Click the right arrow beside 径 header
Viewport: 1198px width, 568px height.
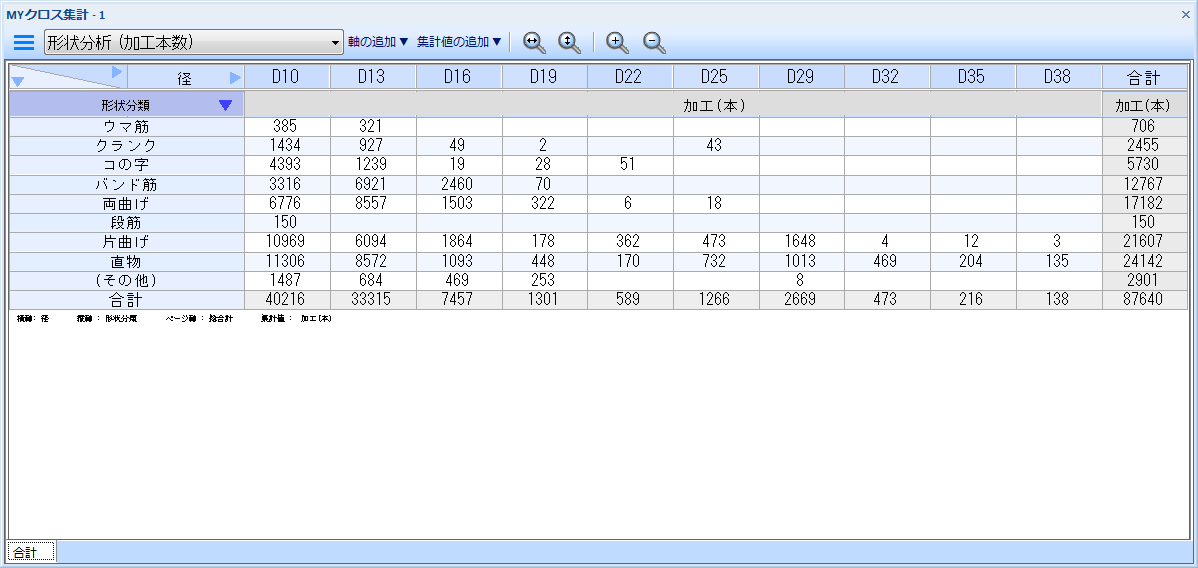pos(235,77)
